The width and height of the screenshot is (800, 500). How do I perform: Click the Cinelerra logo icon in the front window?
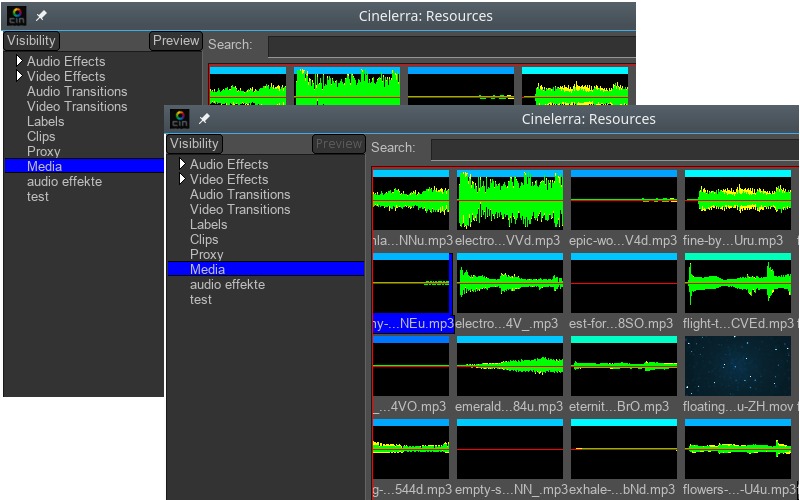coord(180,119)
